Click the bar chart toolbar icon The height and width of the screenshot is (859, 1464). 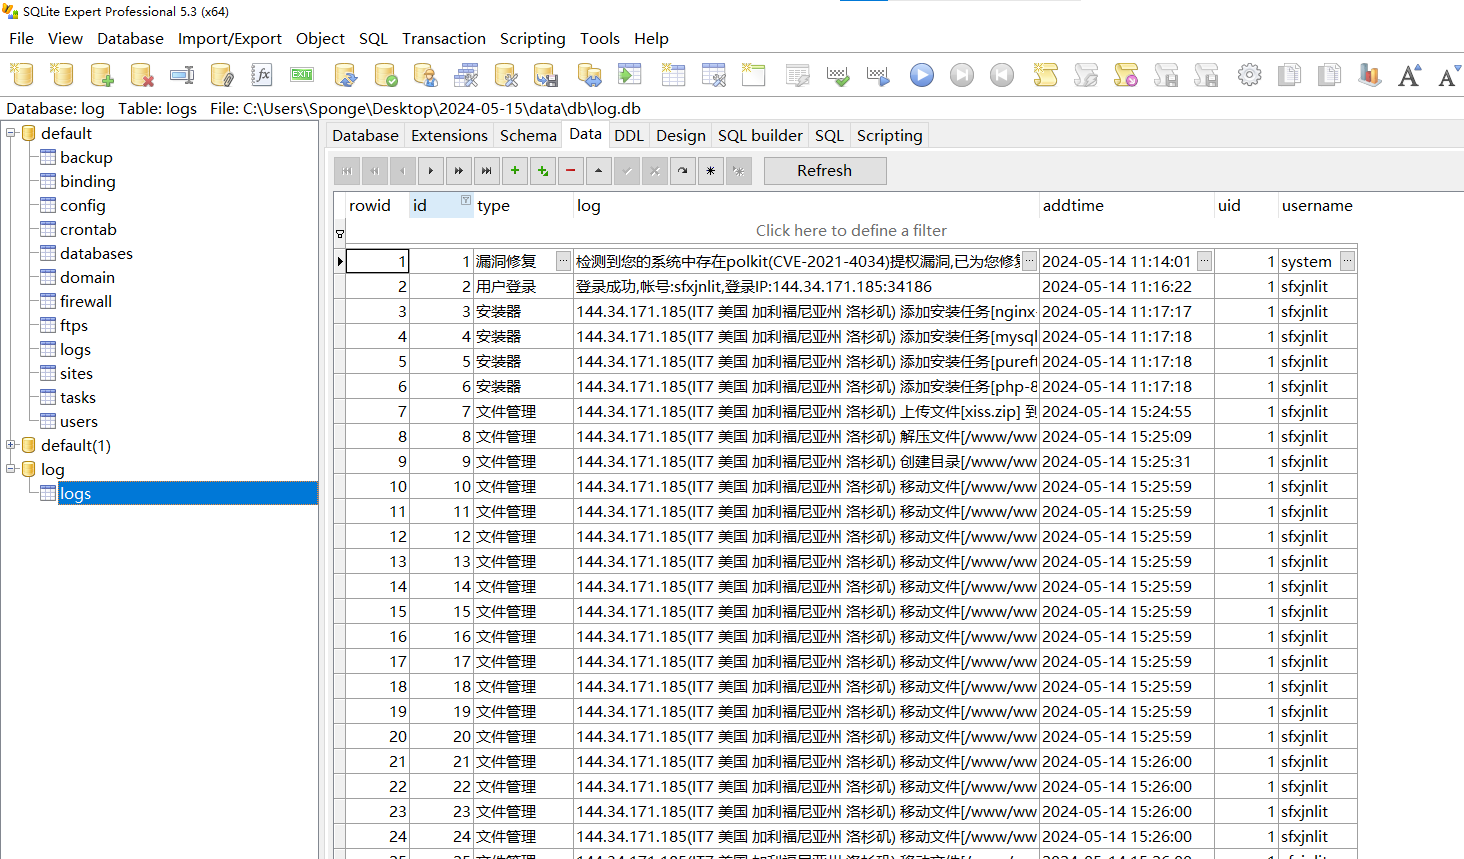point(1370,75)
